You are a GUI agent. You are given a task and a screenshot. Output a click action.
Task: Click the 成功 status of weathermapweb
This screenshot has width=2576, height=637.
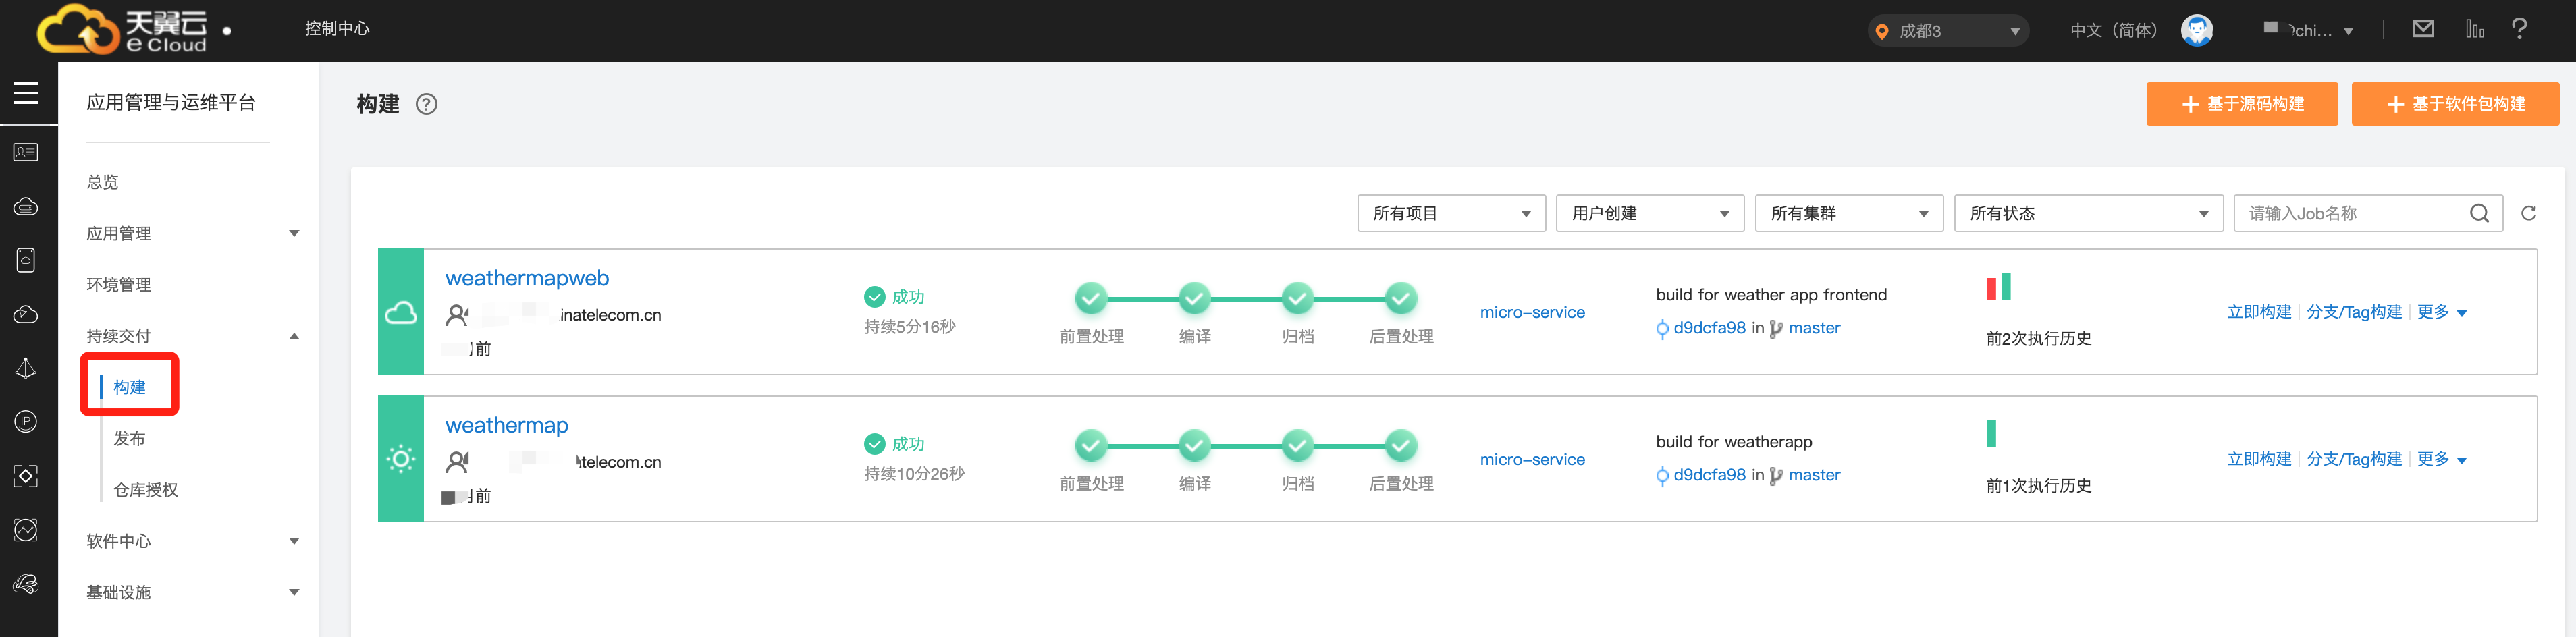894,296
